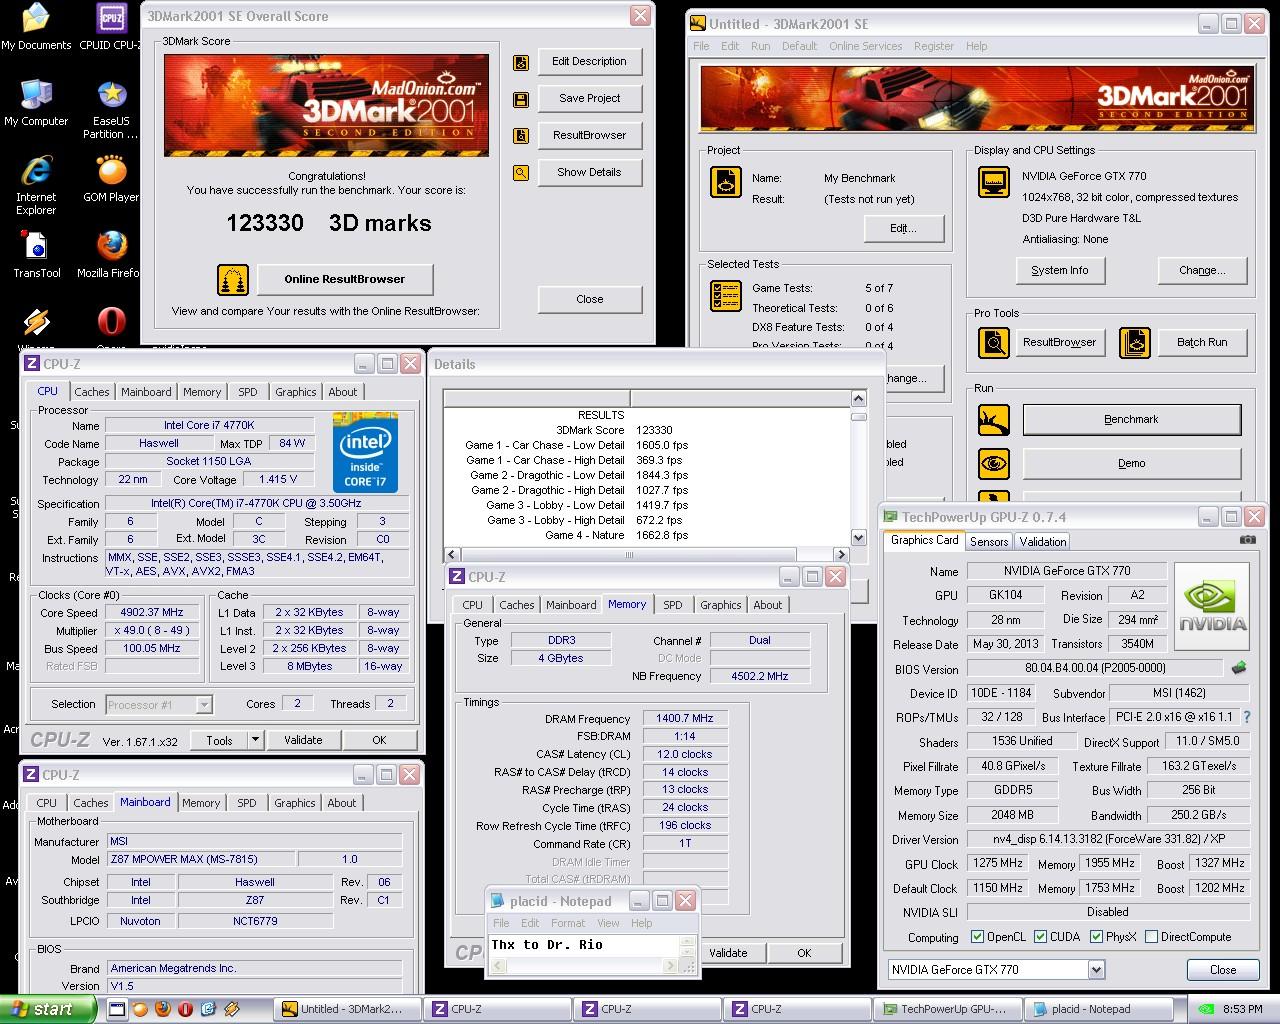Click the Selected Tests checklist icon
Image resolution: width=1280 pixels, height=1024 pixels.
click(x=726, y=296)
